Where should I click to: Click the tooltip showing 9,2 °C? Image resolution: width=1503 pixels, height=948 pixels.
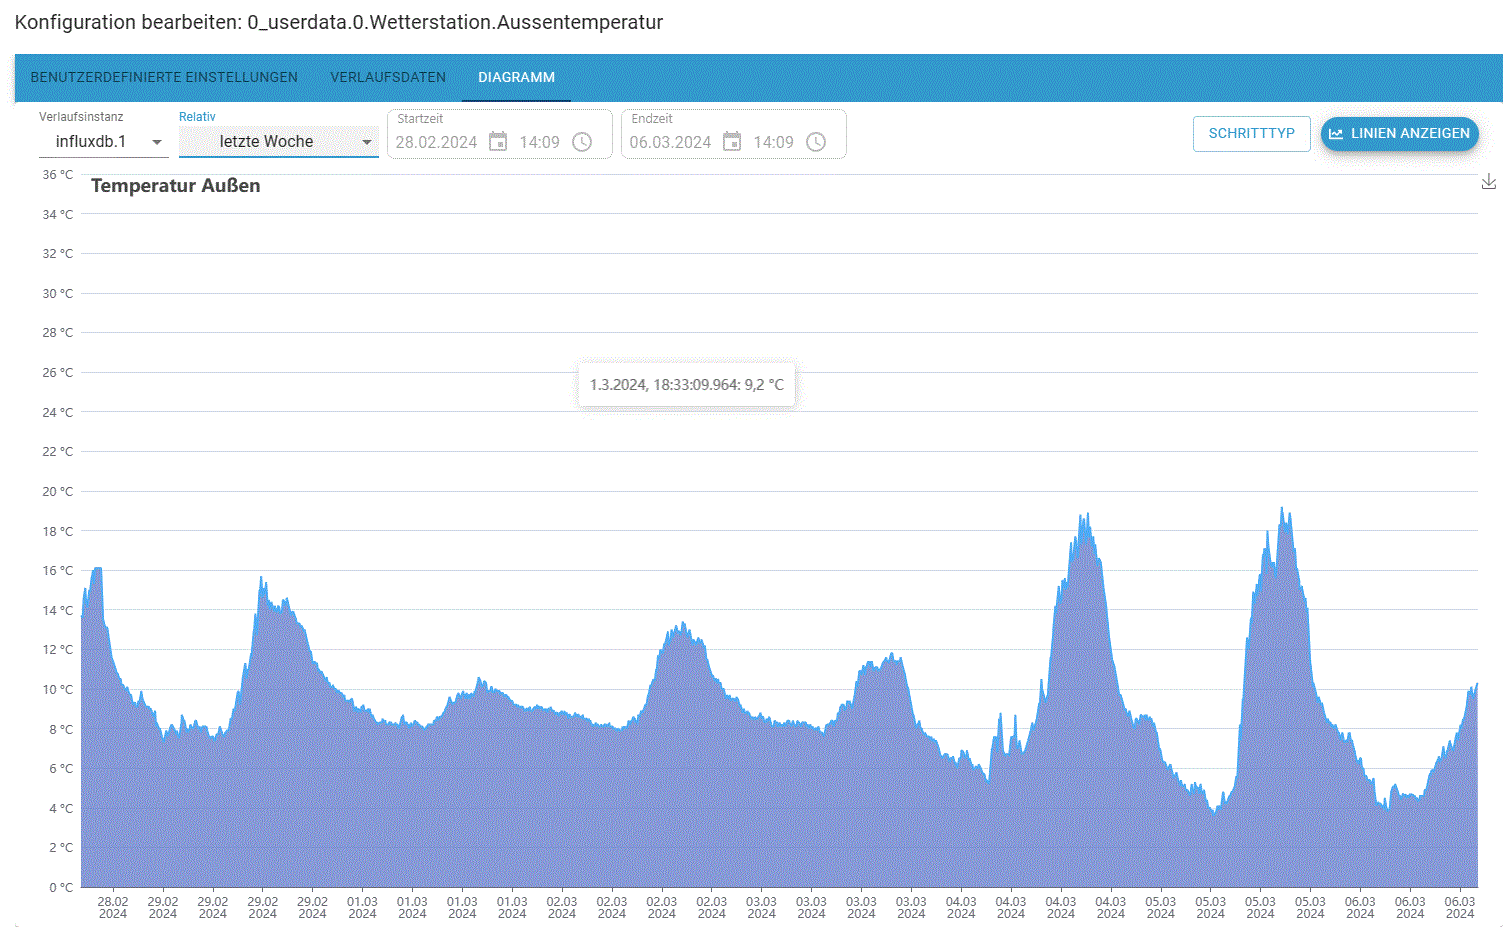pyautogui.click(x=686, y=385)
